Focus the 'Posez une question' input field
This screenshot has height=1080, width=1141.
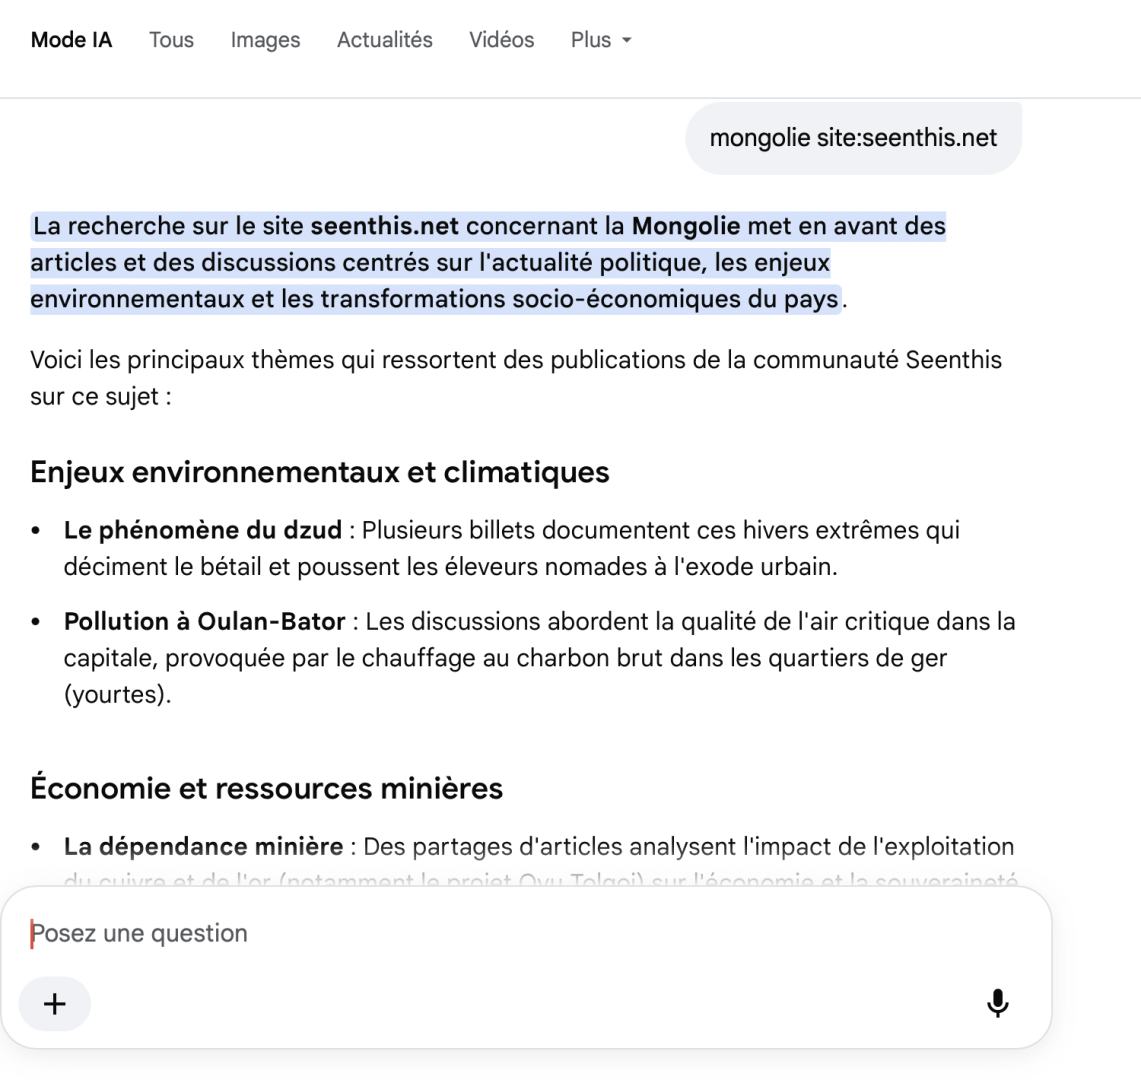(x=525, y=933)
